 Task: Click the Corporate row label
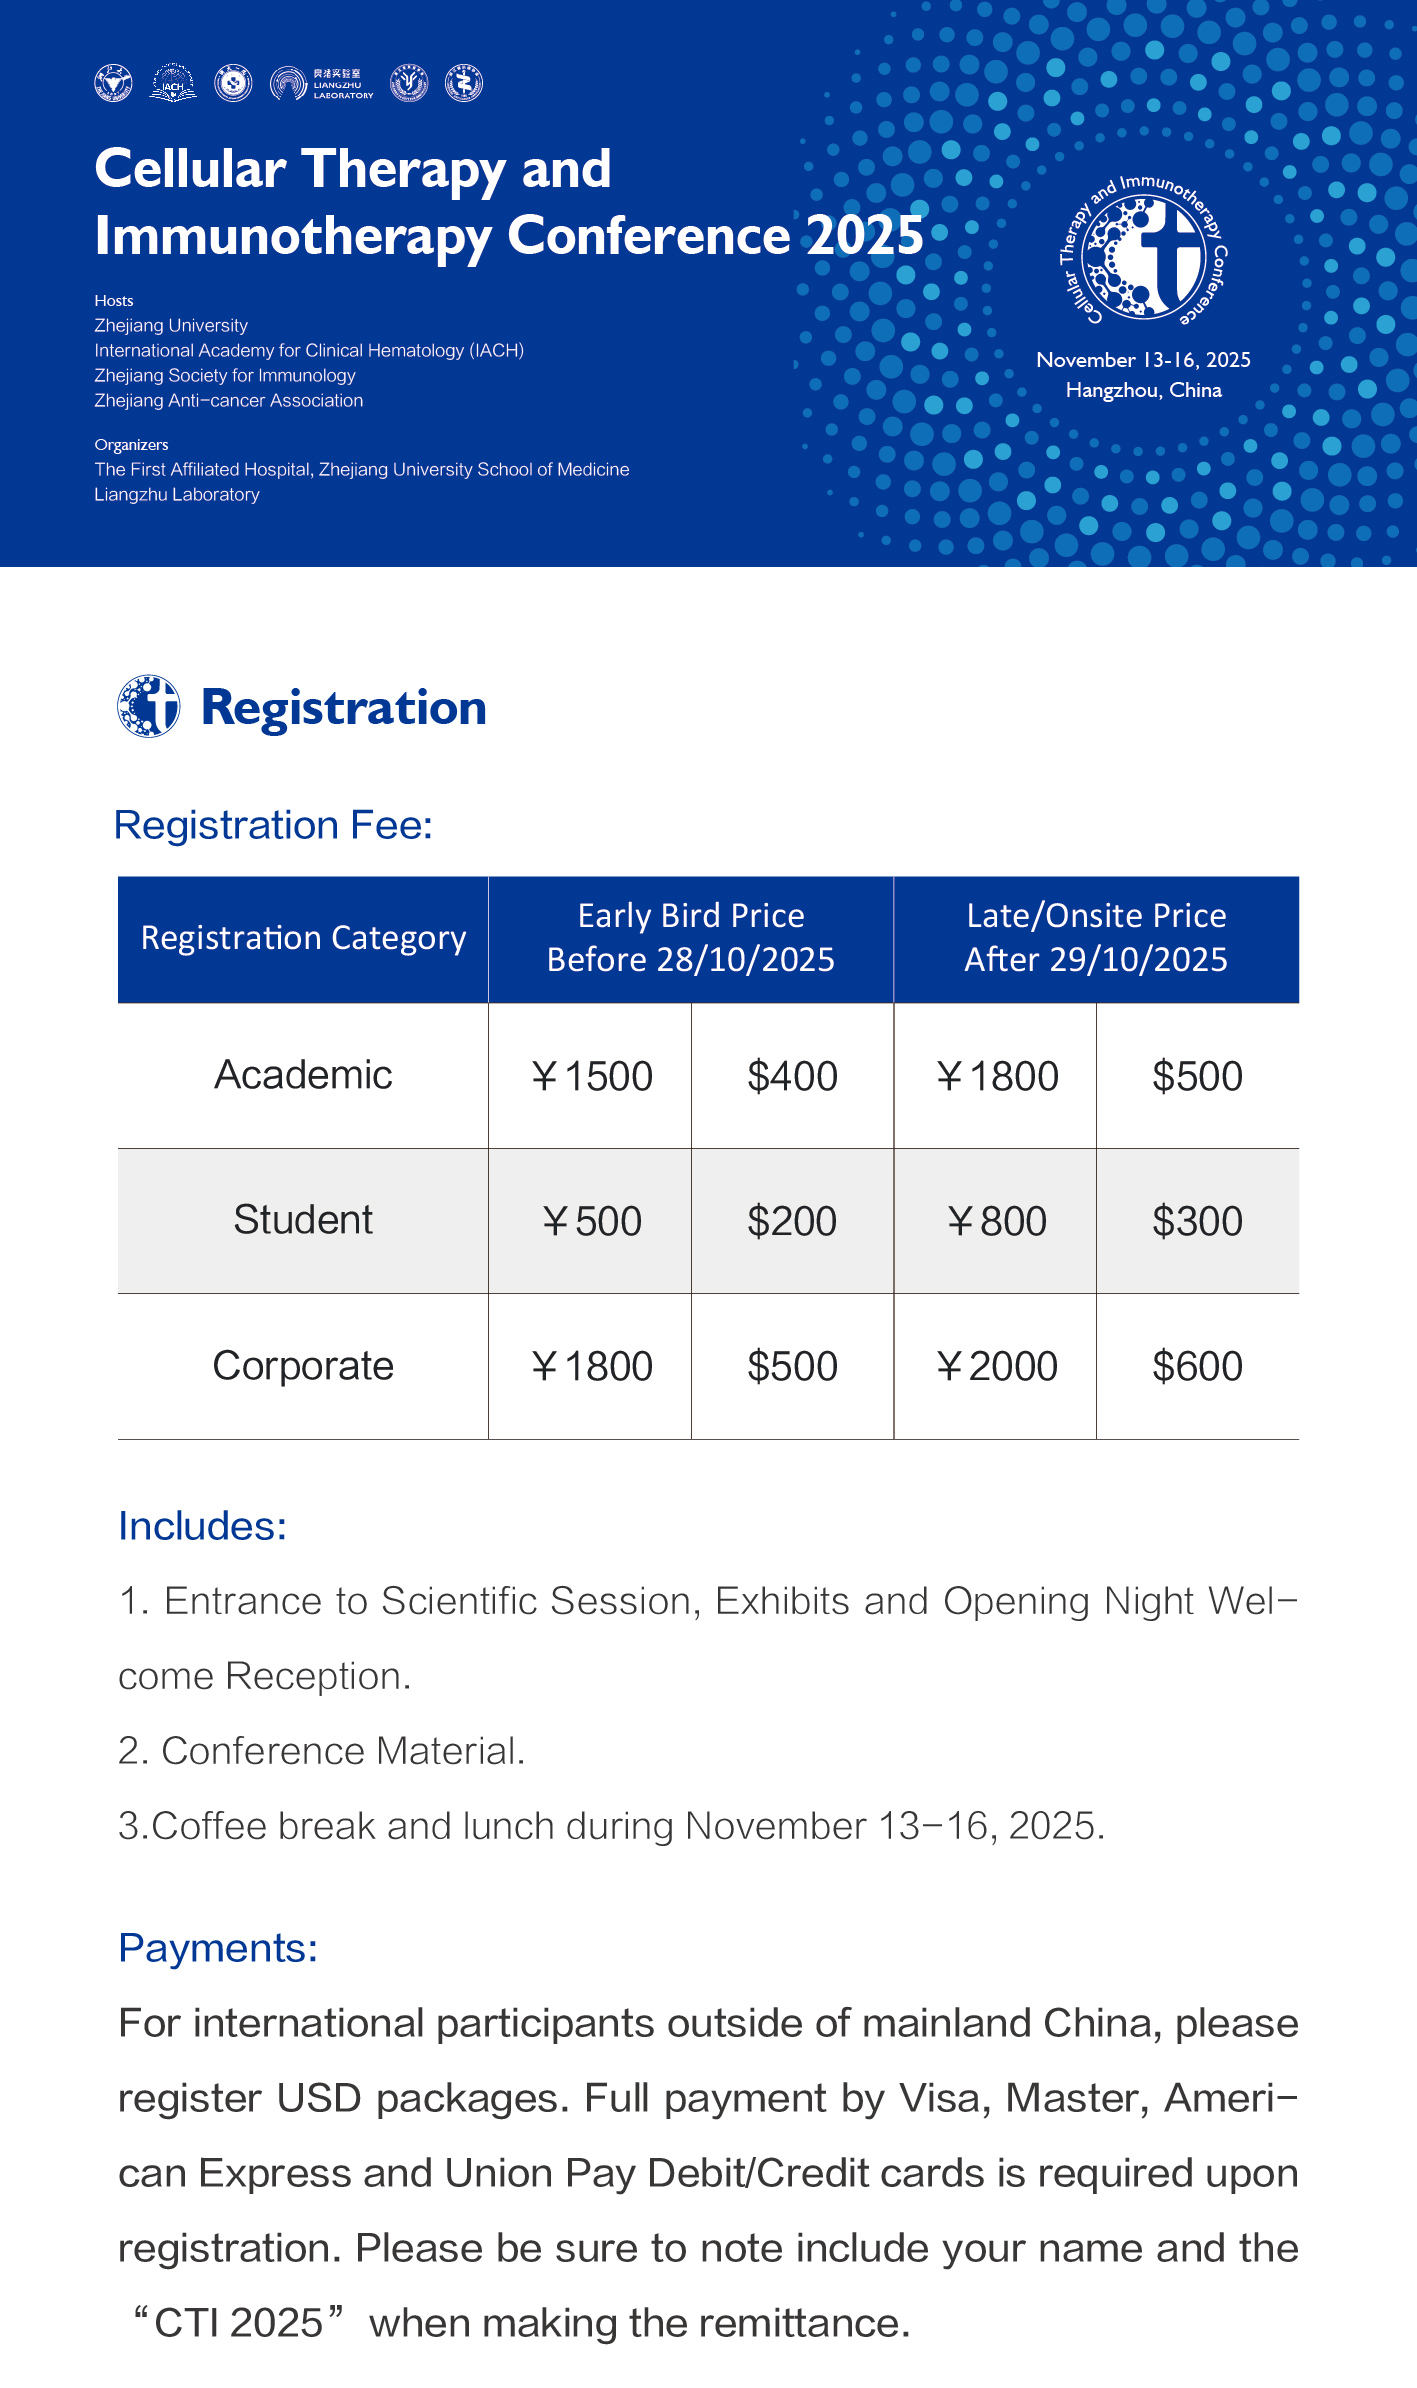click(x=303, y=1366)
